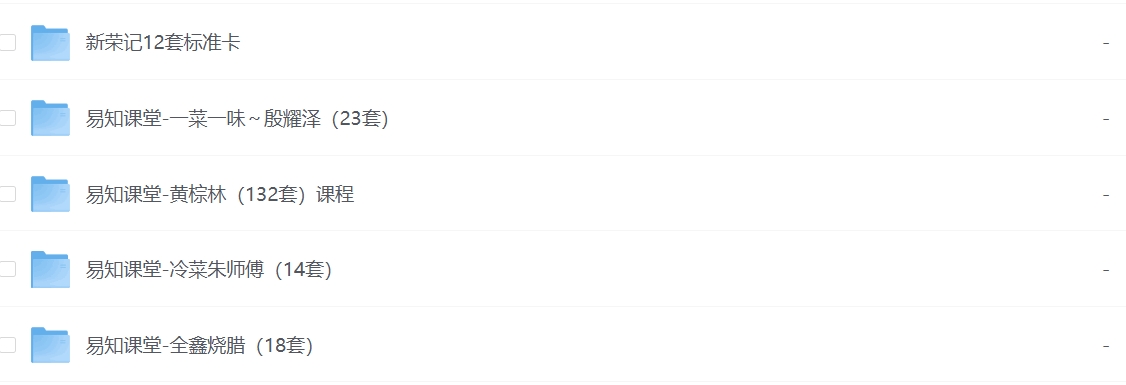Click the folder icon for 新荣记12套标准卡
Image resolution: width=1126 pixels, height=385 pixels.
(x=50, y=42)
